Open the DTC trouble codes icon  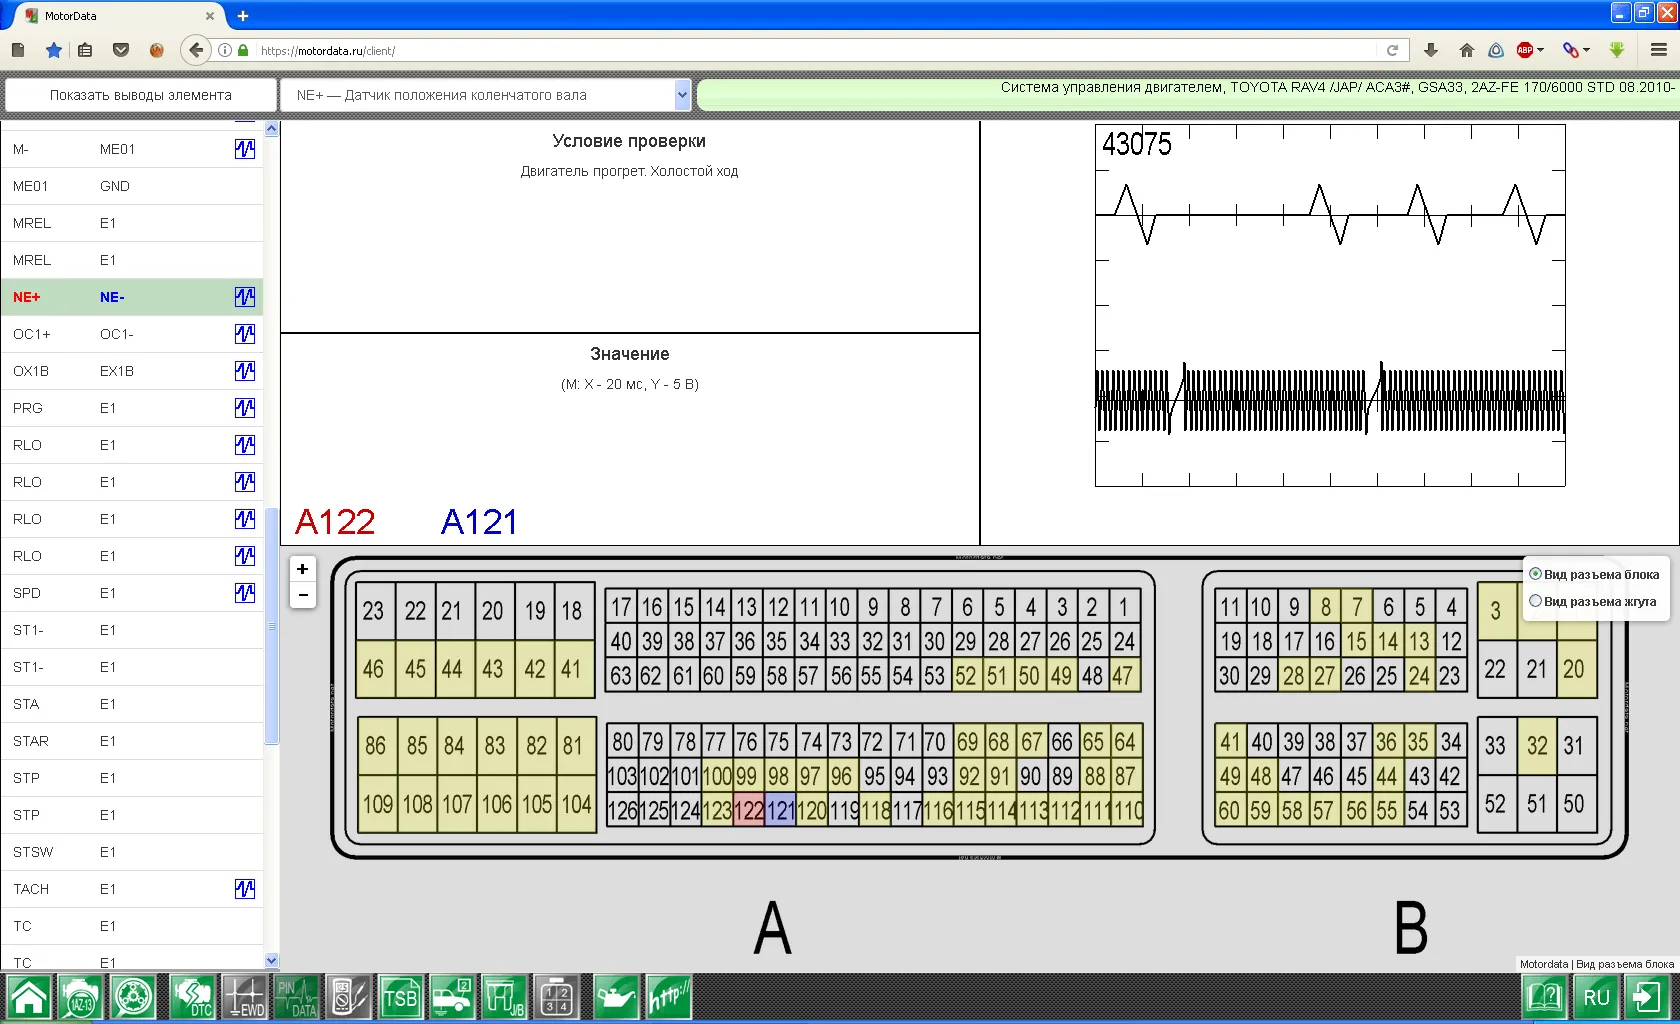[192, 998]
